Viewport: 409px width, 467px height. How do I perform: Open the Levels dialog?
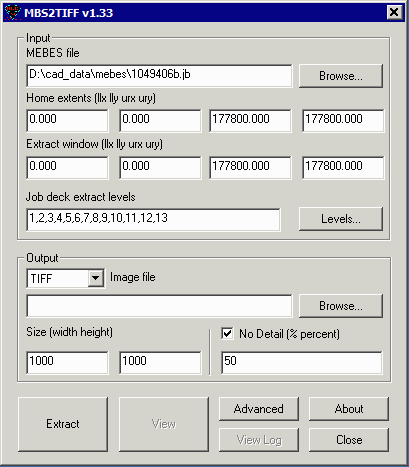point(341,219)
